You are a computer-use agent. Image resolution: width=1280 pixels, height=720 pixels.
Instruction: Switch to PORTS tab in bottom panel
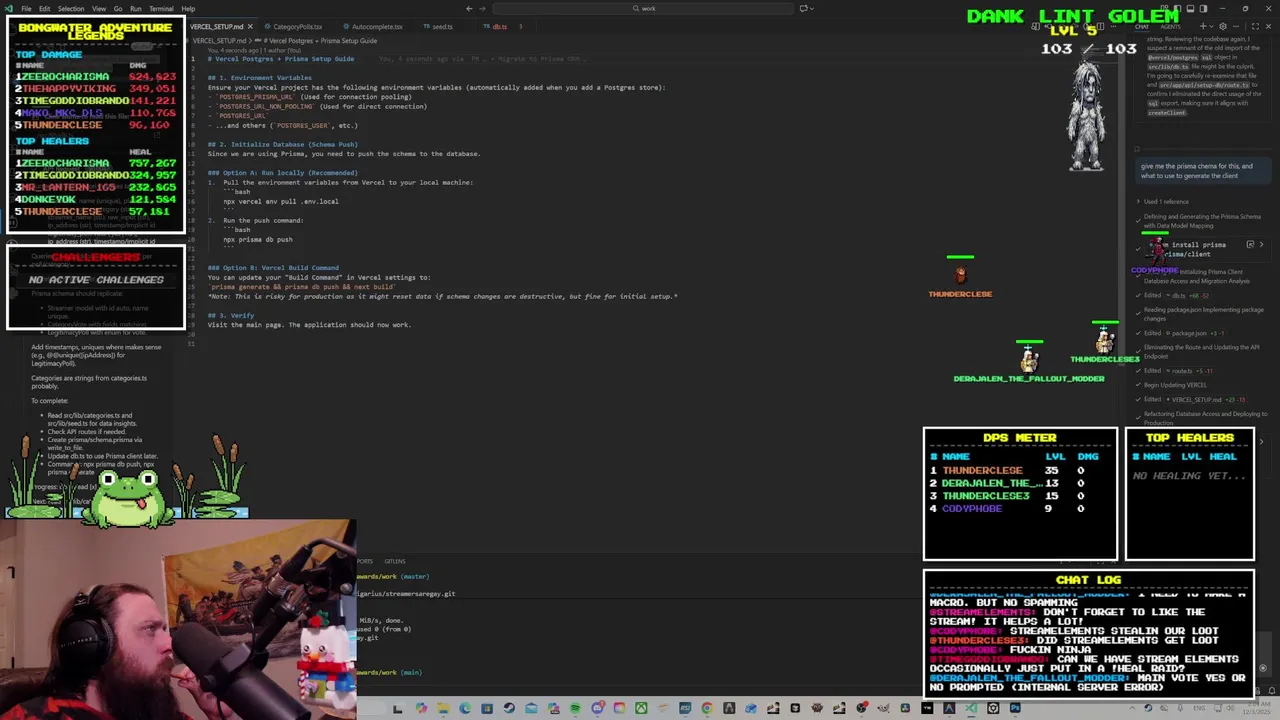[365, 561]
